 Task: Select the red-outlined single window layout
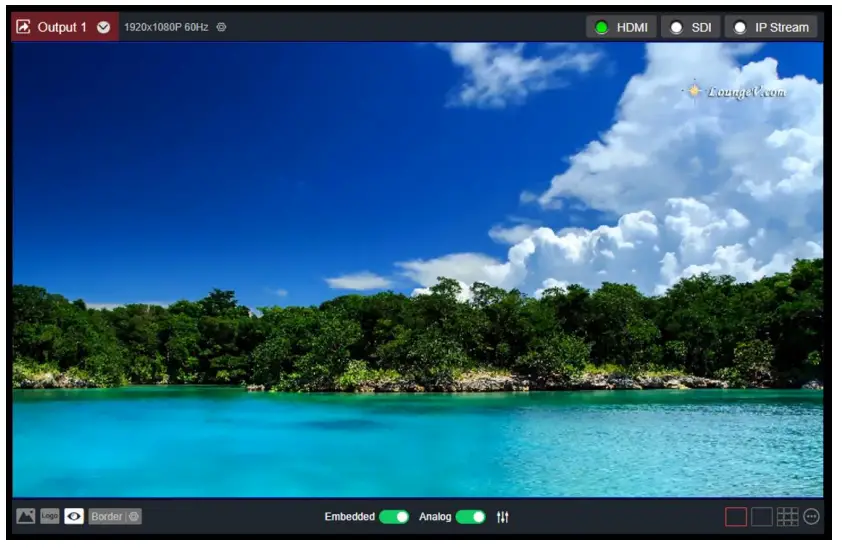(736, 517)
